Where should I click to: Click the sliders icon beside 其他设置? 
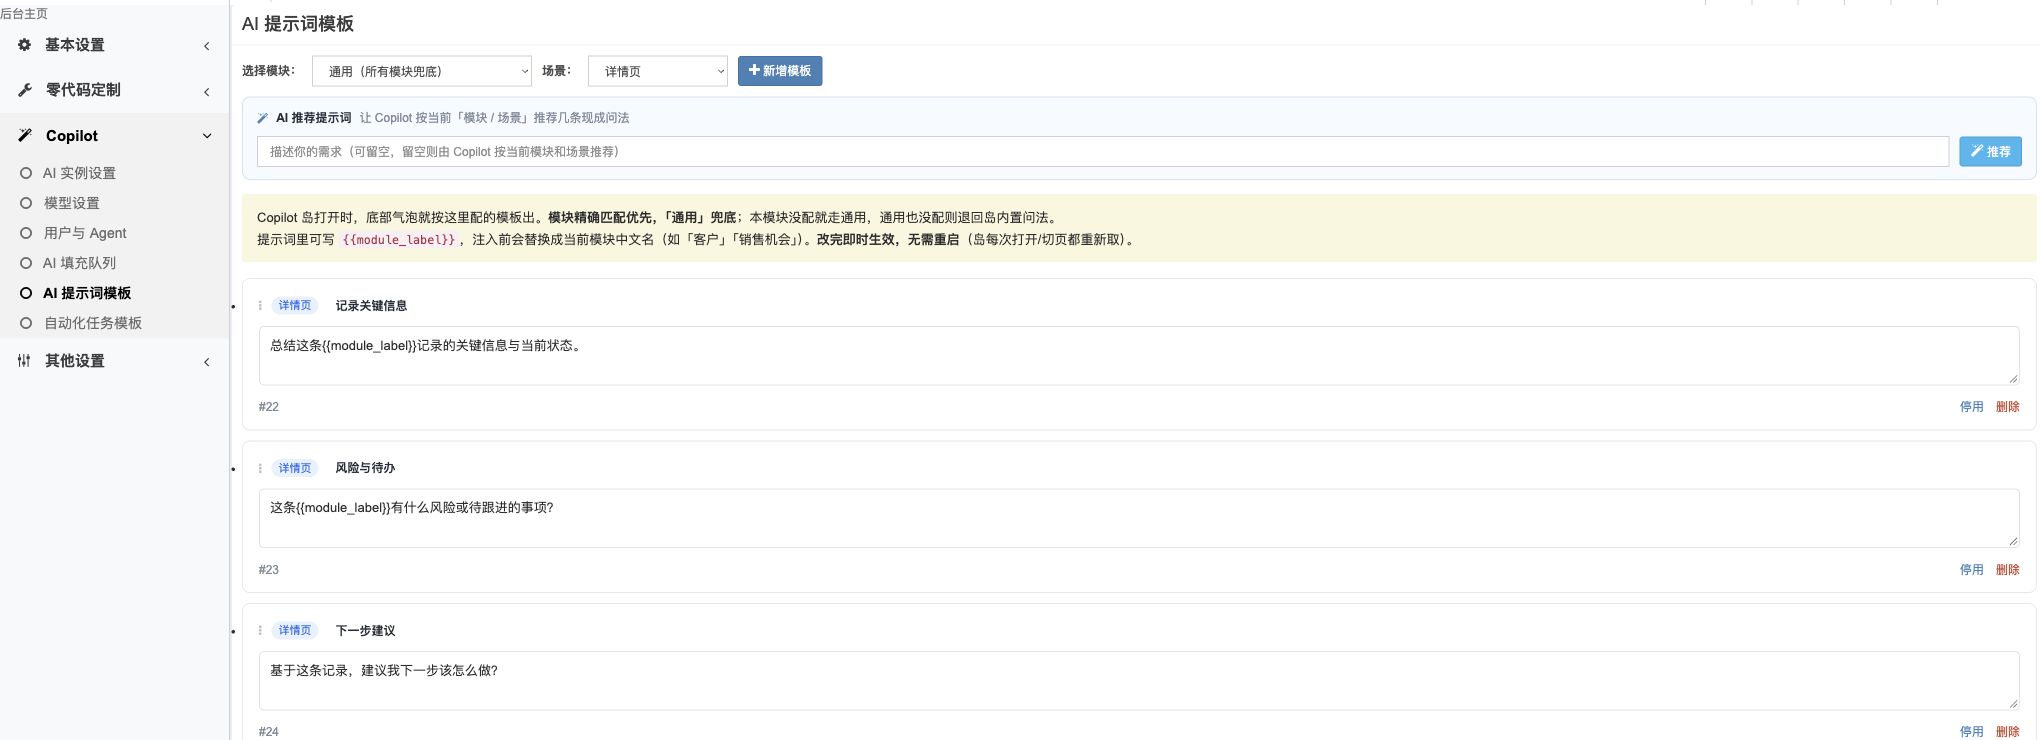coord(24,361)
